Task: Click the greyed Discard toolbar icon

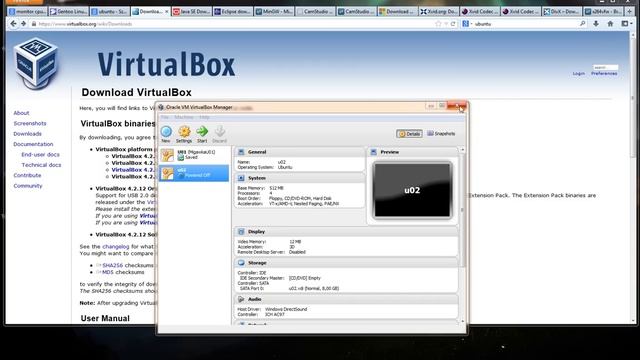Action: [x=220, y=131]
